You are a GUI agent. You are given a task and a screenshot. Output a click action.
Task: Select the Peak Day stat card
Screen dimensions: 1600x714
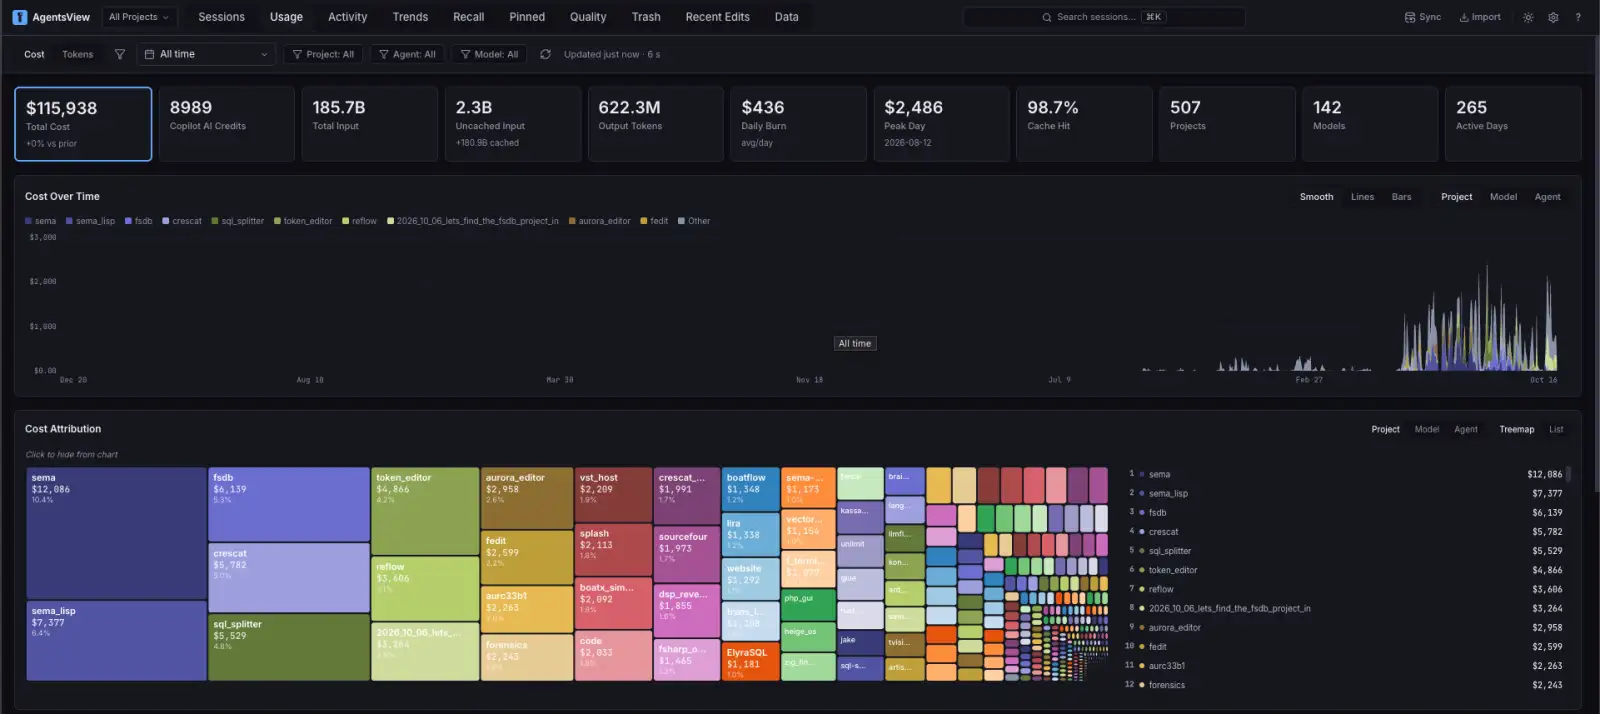pyautogui.click(x=939, y=124)
